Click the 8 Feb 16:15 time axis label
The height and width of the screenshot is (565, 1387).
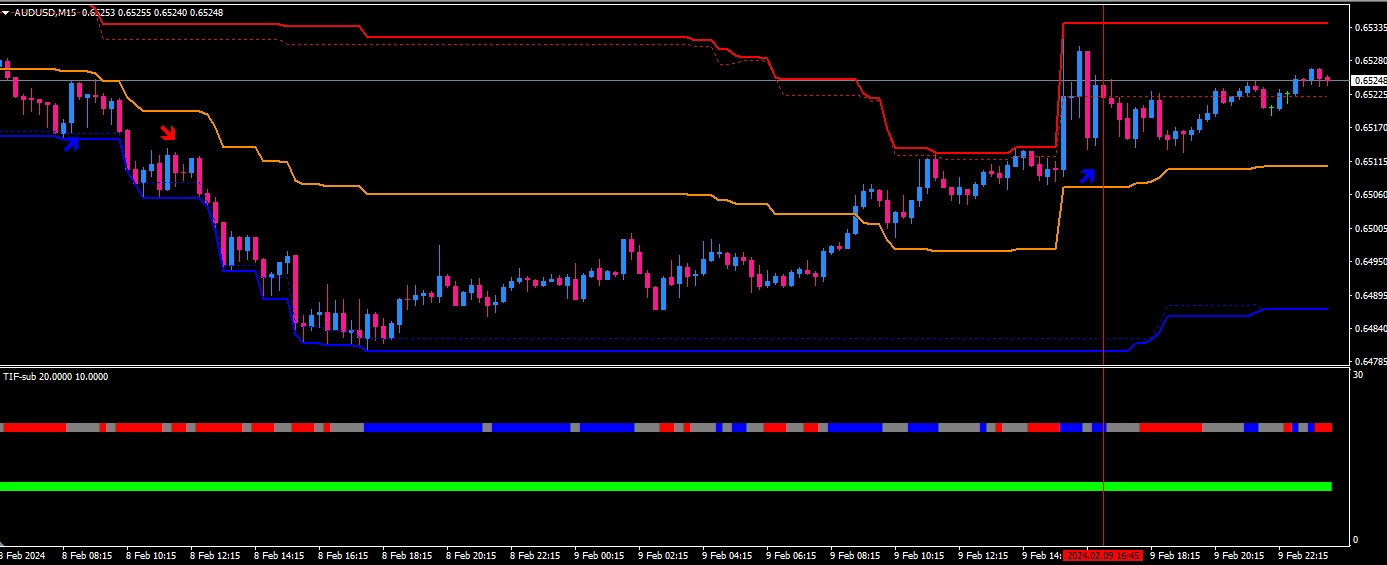pyautogui.click(x=343, y=555)
